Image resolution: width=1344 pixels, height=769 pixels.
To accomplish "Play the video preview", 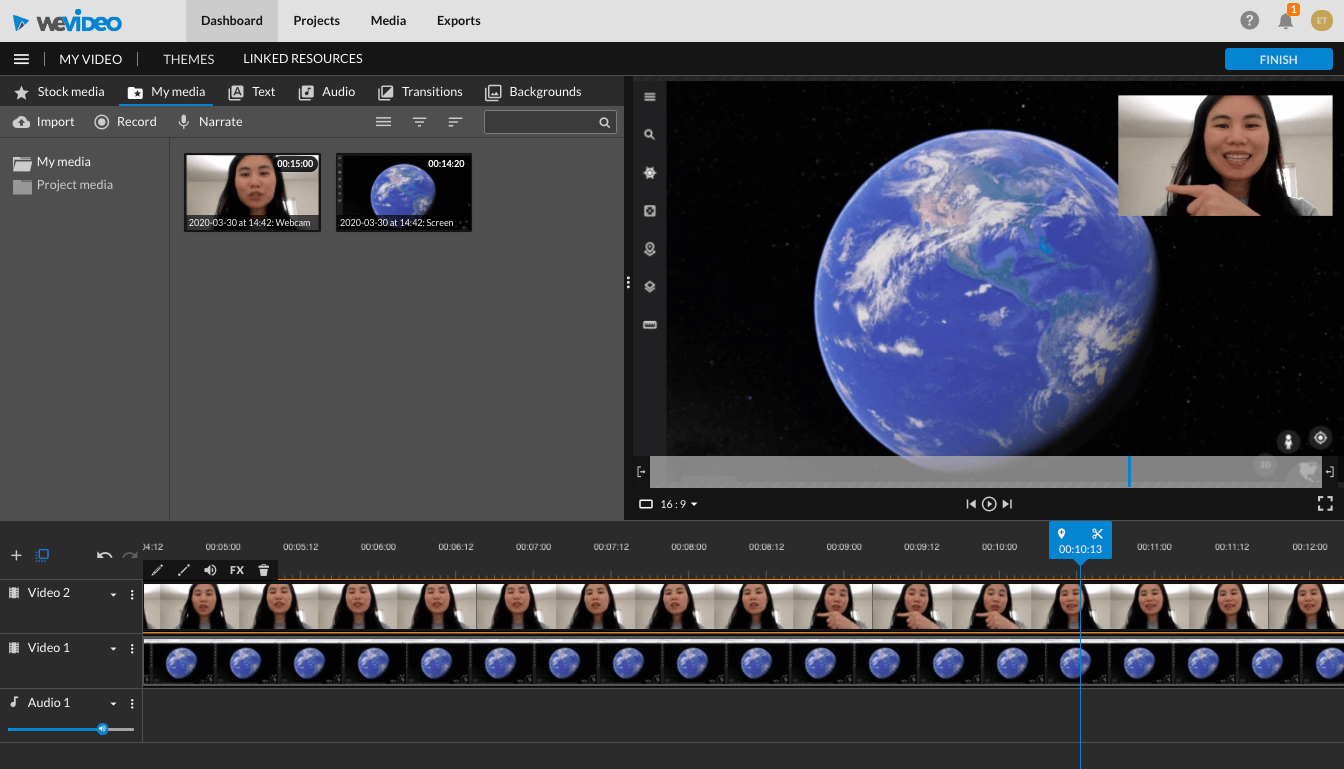I will [989, 504].
